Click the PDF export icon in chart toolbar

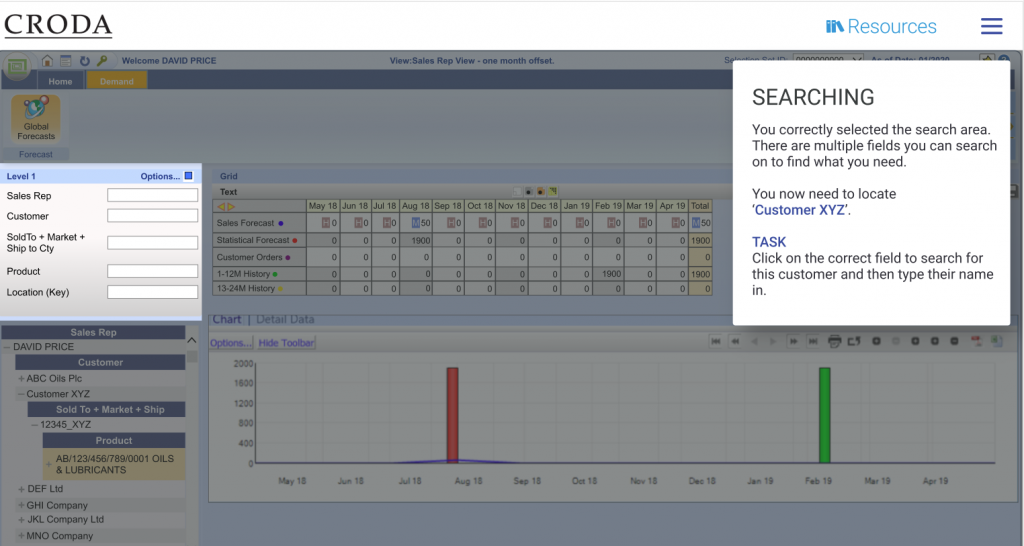pyautogui.click(x=976, y=341)
